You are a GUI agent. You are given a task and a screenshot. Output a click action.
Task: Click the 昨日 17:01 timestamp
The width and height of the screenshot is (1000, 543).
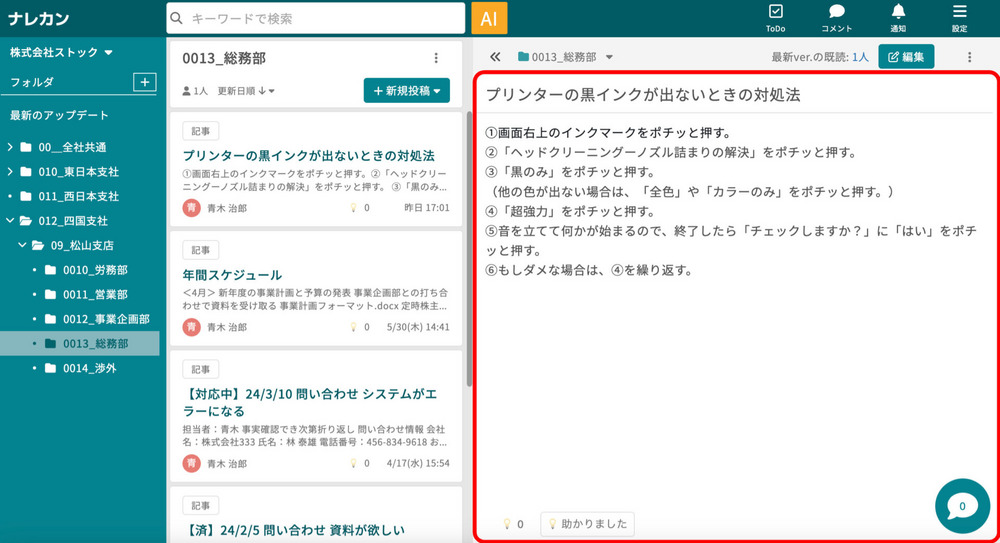(427, 208)
